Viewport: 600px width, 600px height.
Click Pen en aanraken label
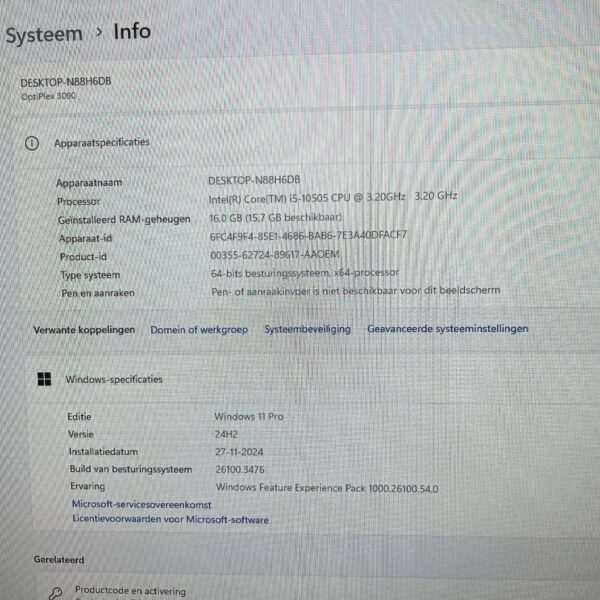click(98, 293)
